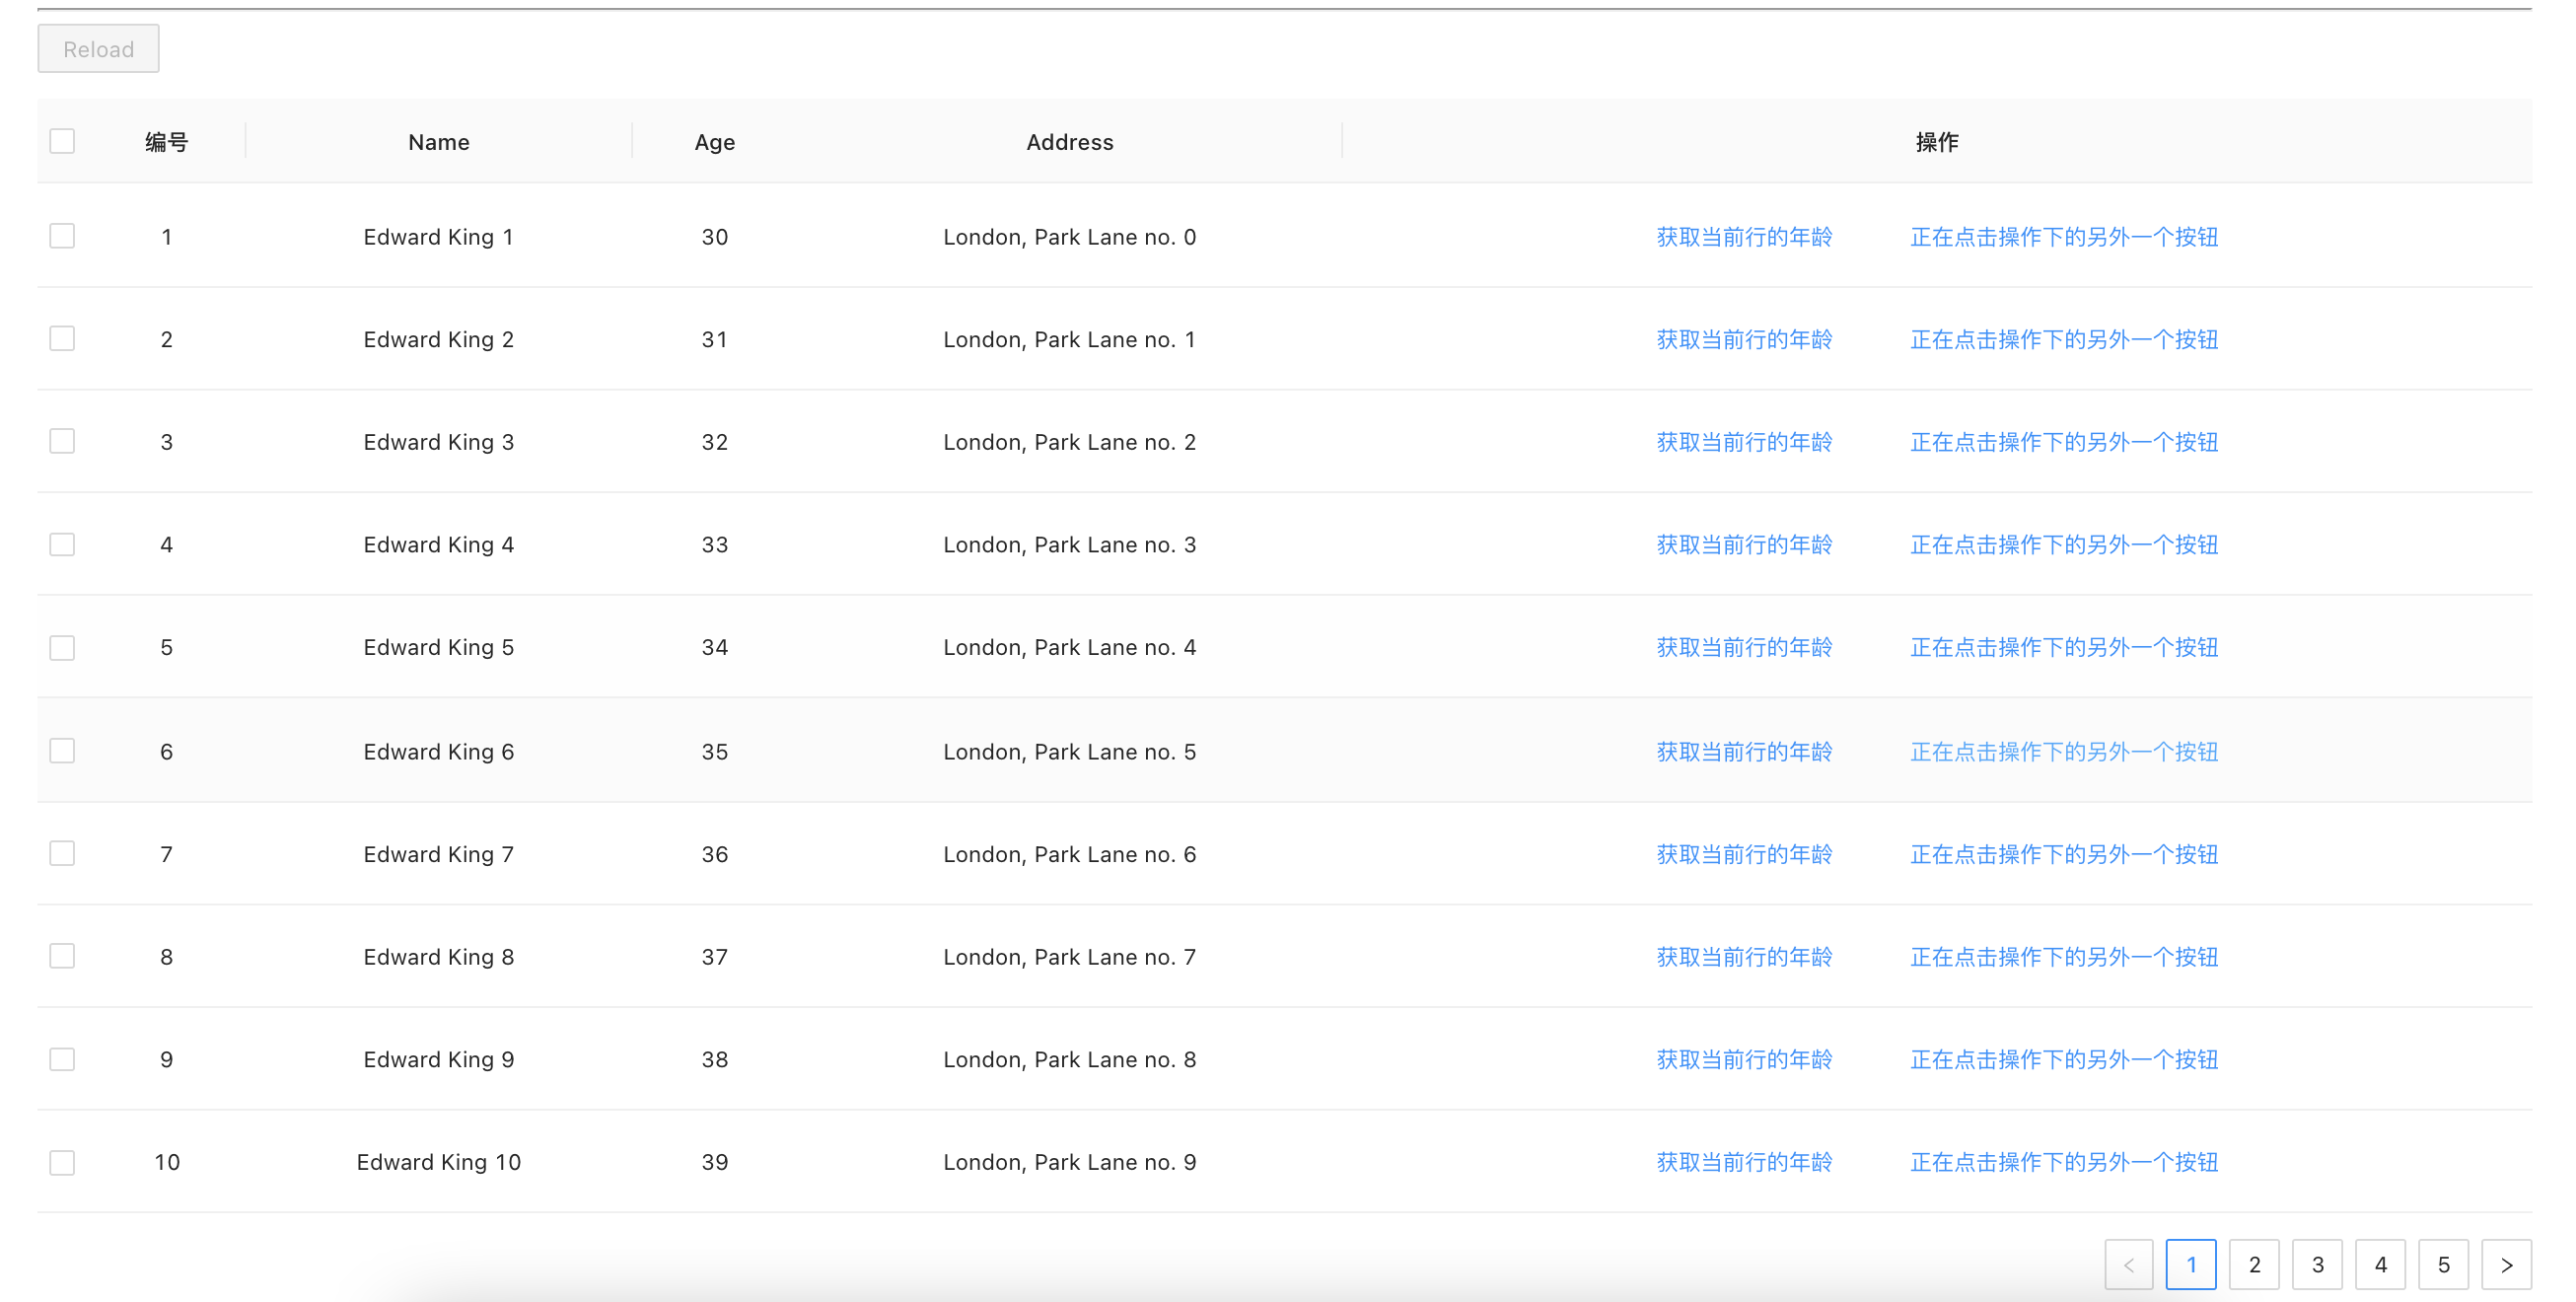Click 正在点击操作下的另外一个按钮 for Edward King 10
The height and width of the screenshot is (1302, 2576).
click(x=2064, y=1162)
